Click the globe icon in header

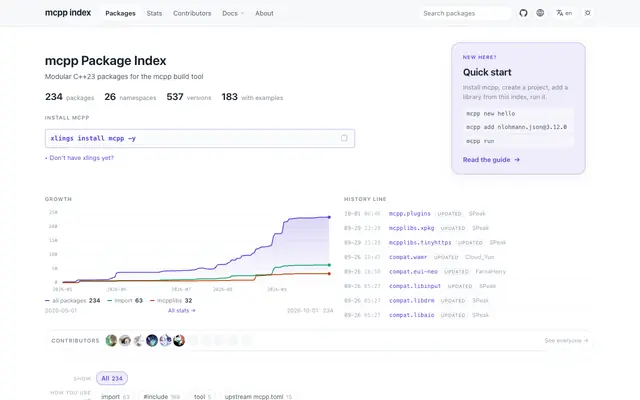540,13
